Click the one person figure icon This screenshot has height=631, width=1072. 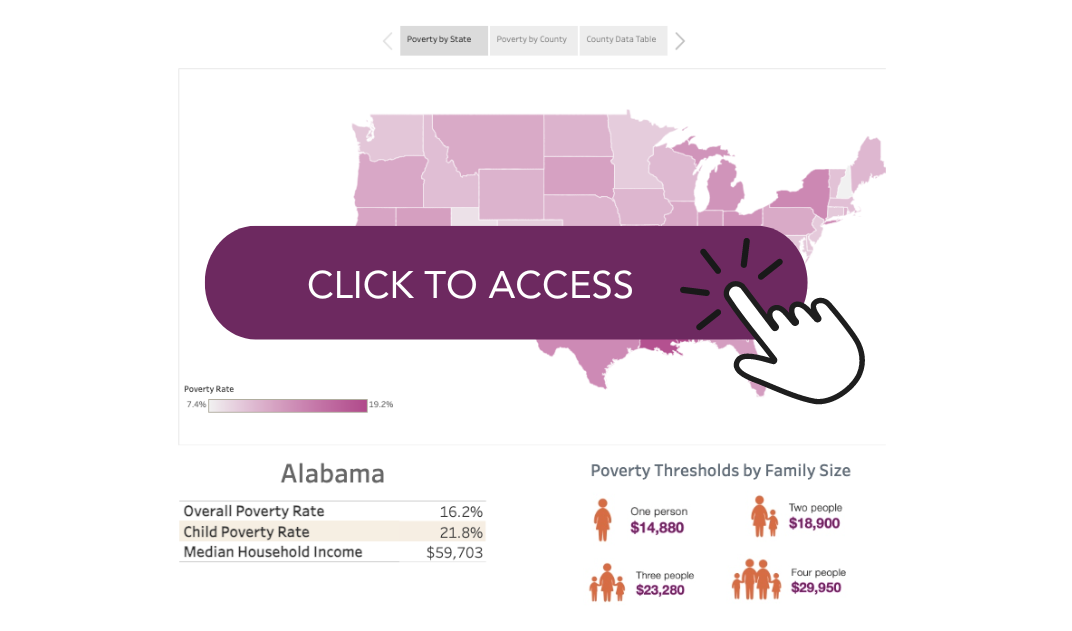pyautogui.click(x=603, y=519)
